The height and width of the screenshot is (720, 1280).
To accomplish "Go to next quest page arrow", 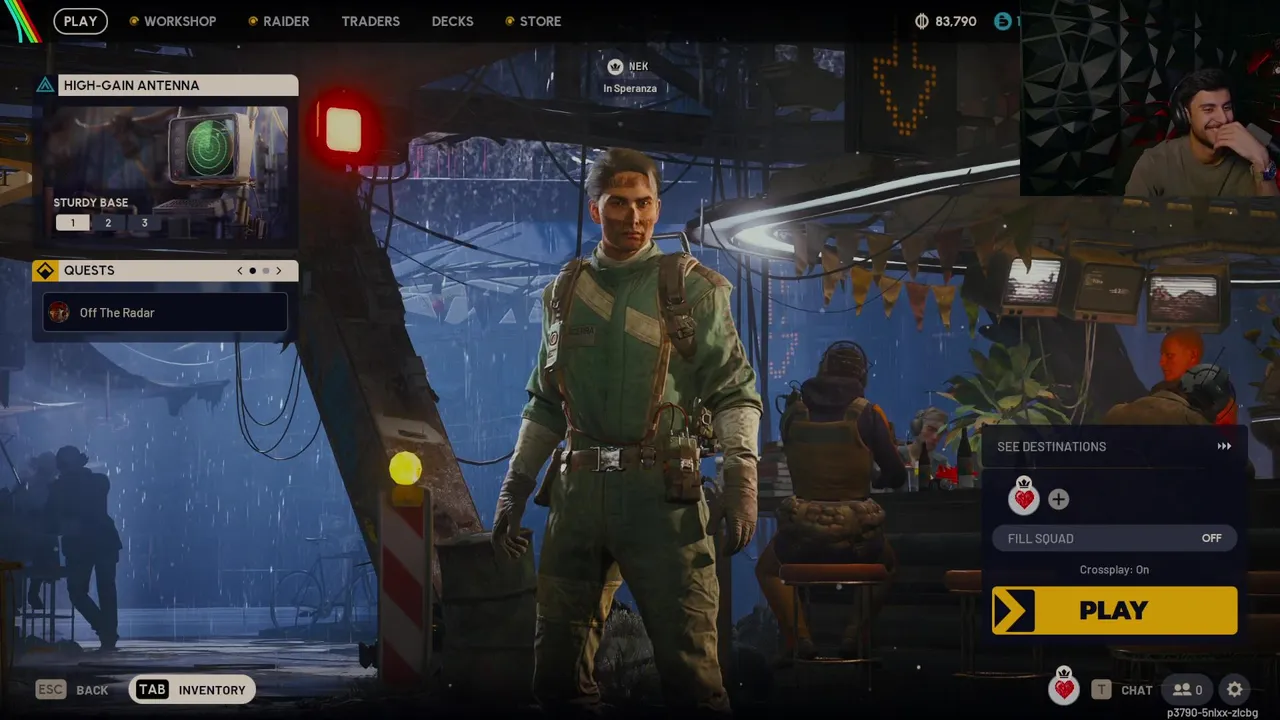I will tap(279, 270).
